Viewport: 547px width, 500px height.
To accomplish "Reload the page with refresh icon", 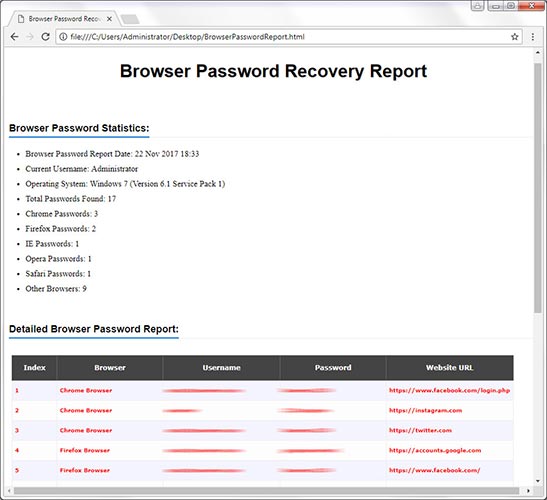I will (45, 37).
